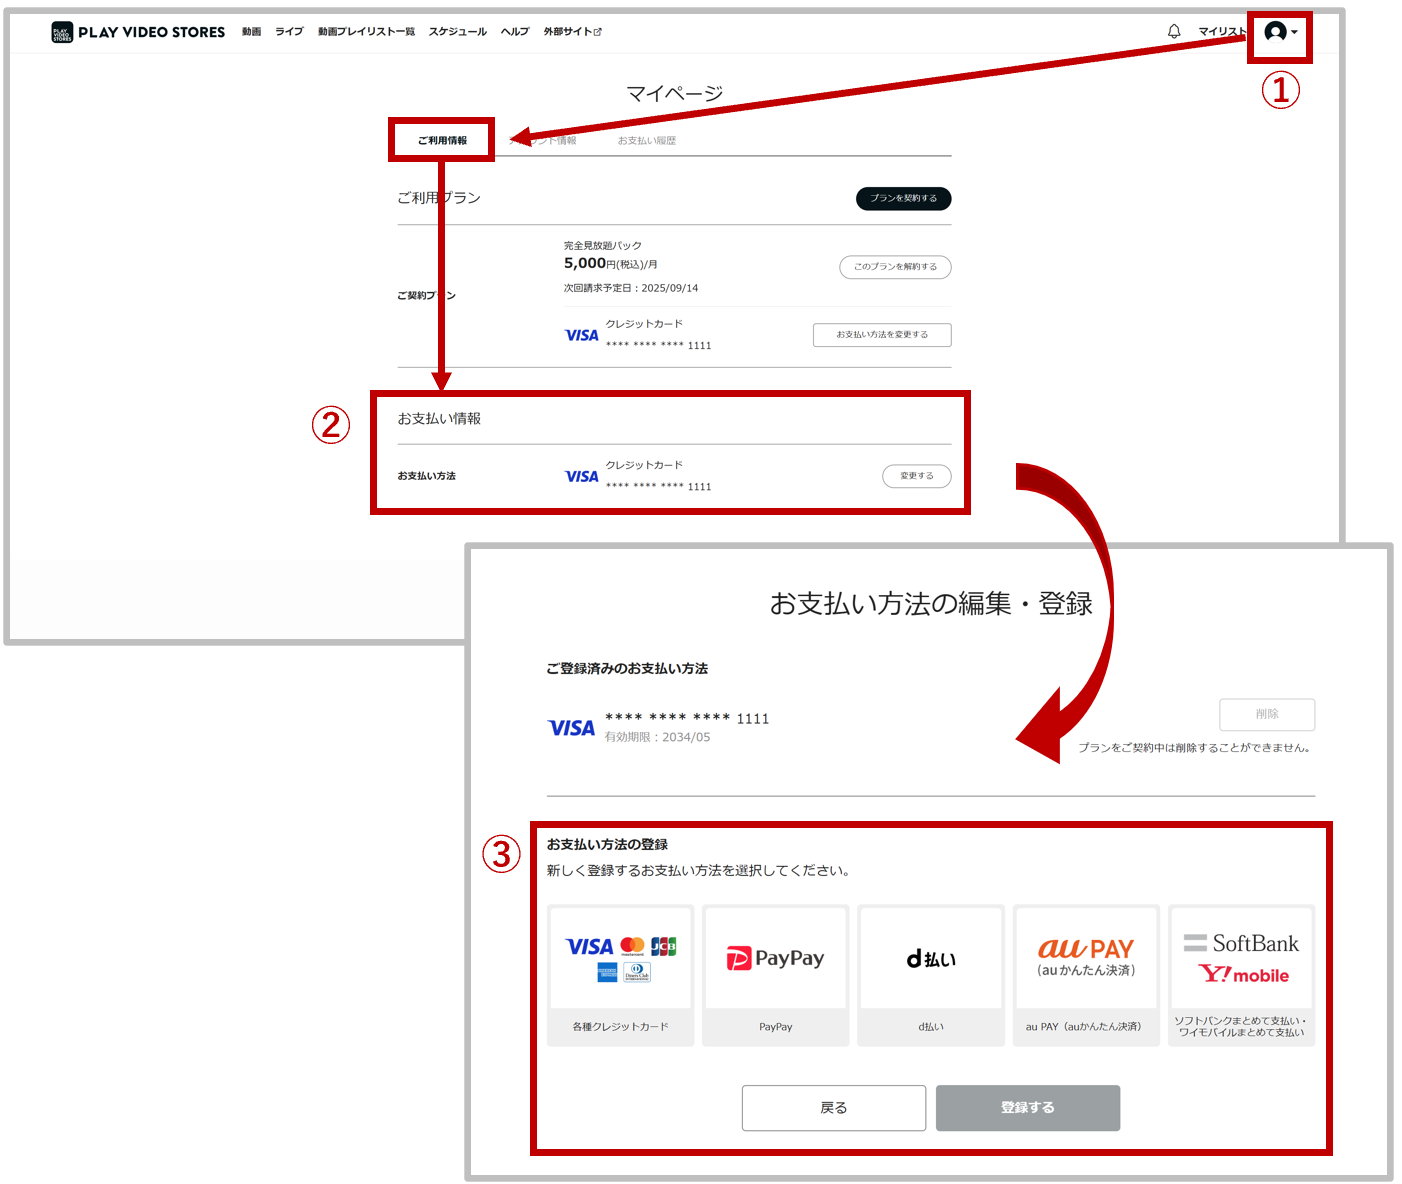Viewport: 1402px width, 1184px height.
Task: Open the notification bell
Action: pyautogui.click(x=1174, y=31)
